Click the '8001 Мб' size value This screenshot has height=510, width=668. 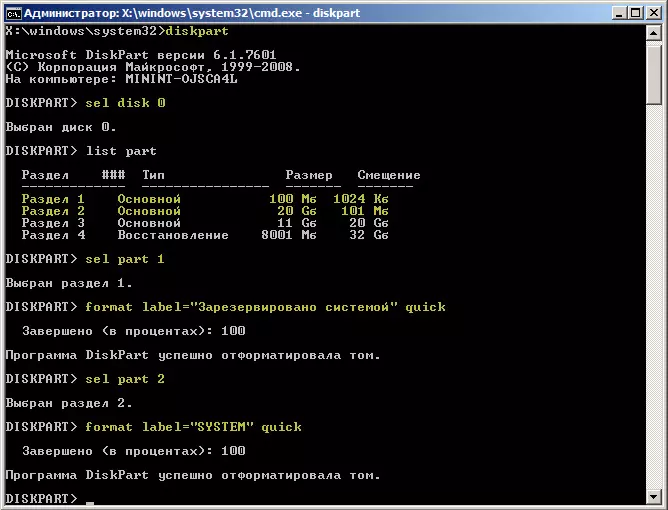289,235
